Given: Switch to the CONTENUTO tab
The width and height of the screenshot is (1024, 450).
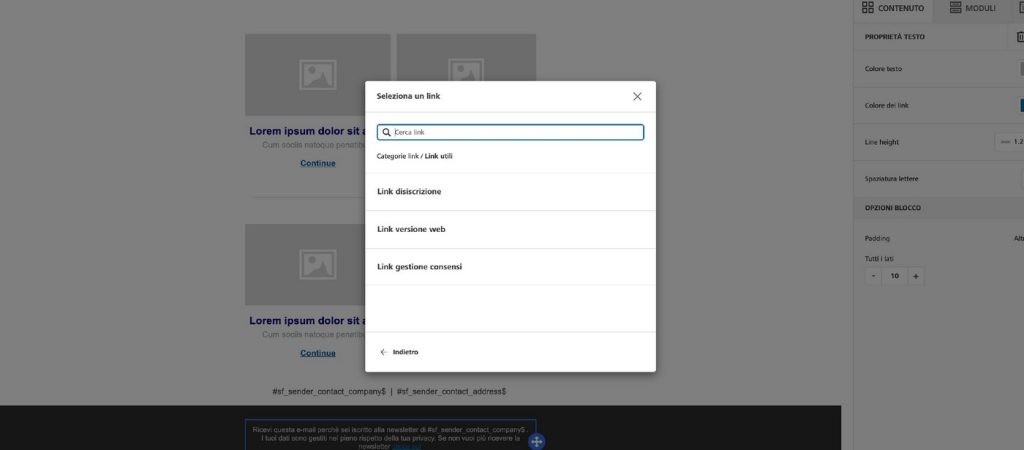Looking at the screenshot, I should pos(893,8).
